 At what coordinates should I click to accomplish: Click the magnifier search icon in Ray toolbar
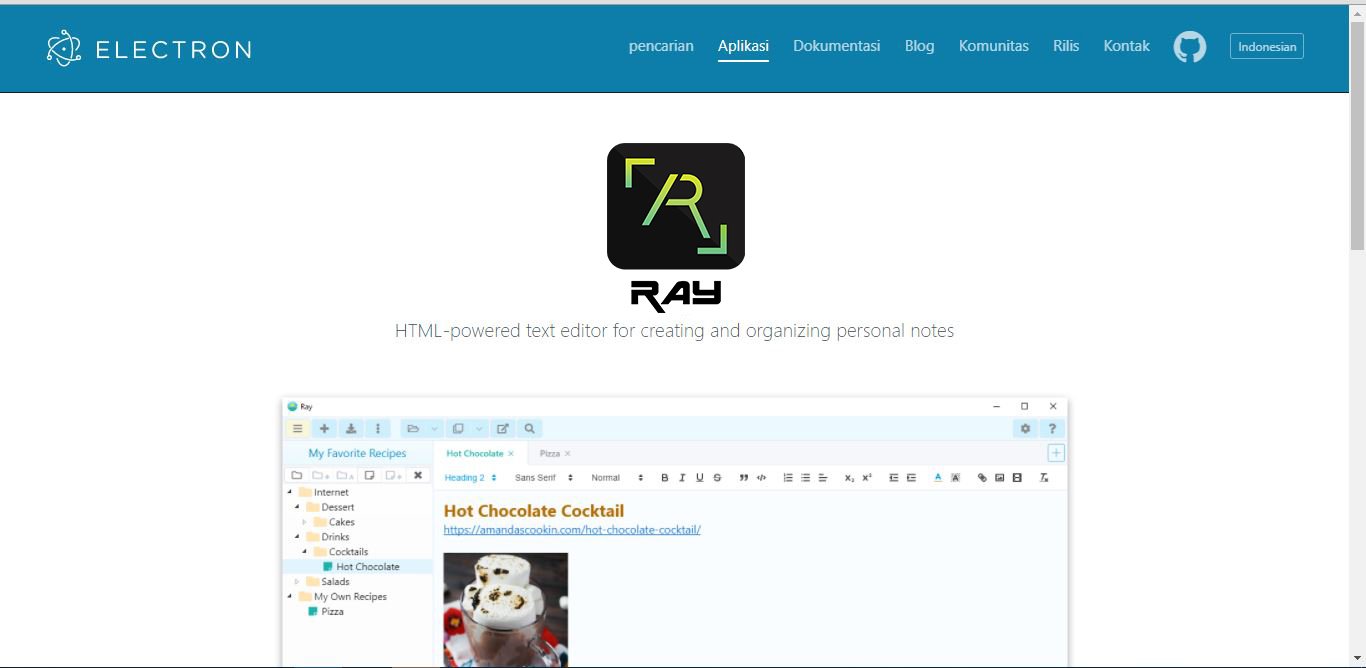[x=530, y=428]
